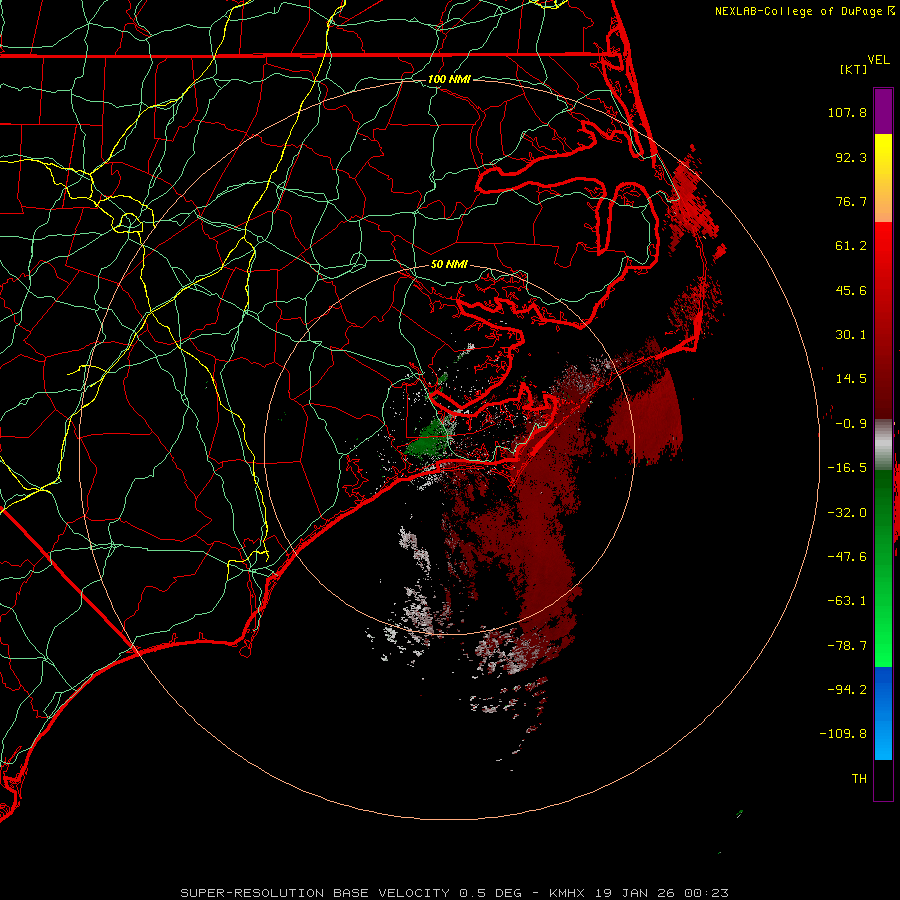900x900 pixels.
Task: Click the -63.1 scale value
Action: 847,601
